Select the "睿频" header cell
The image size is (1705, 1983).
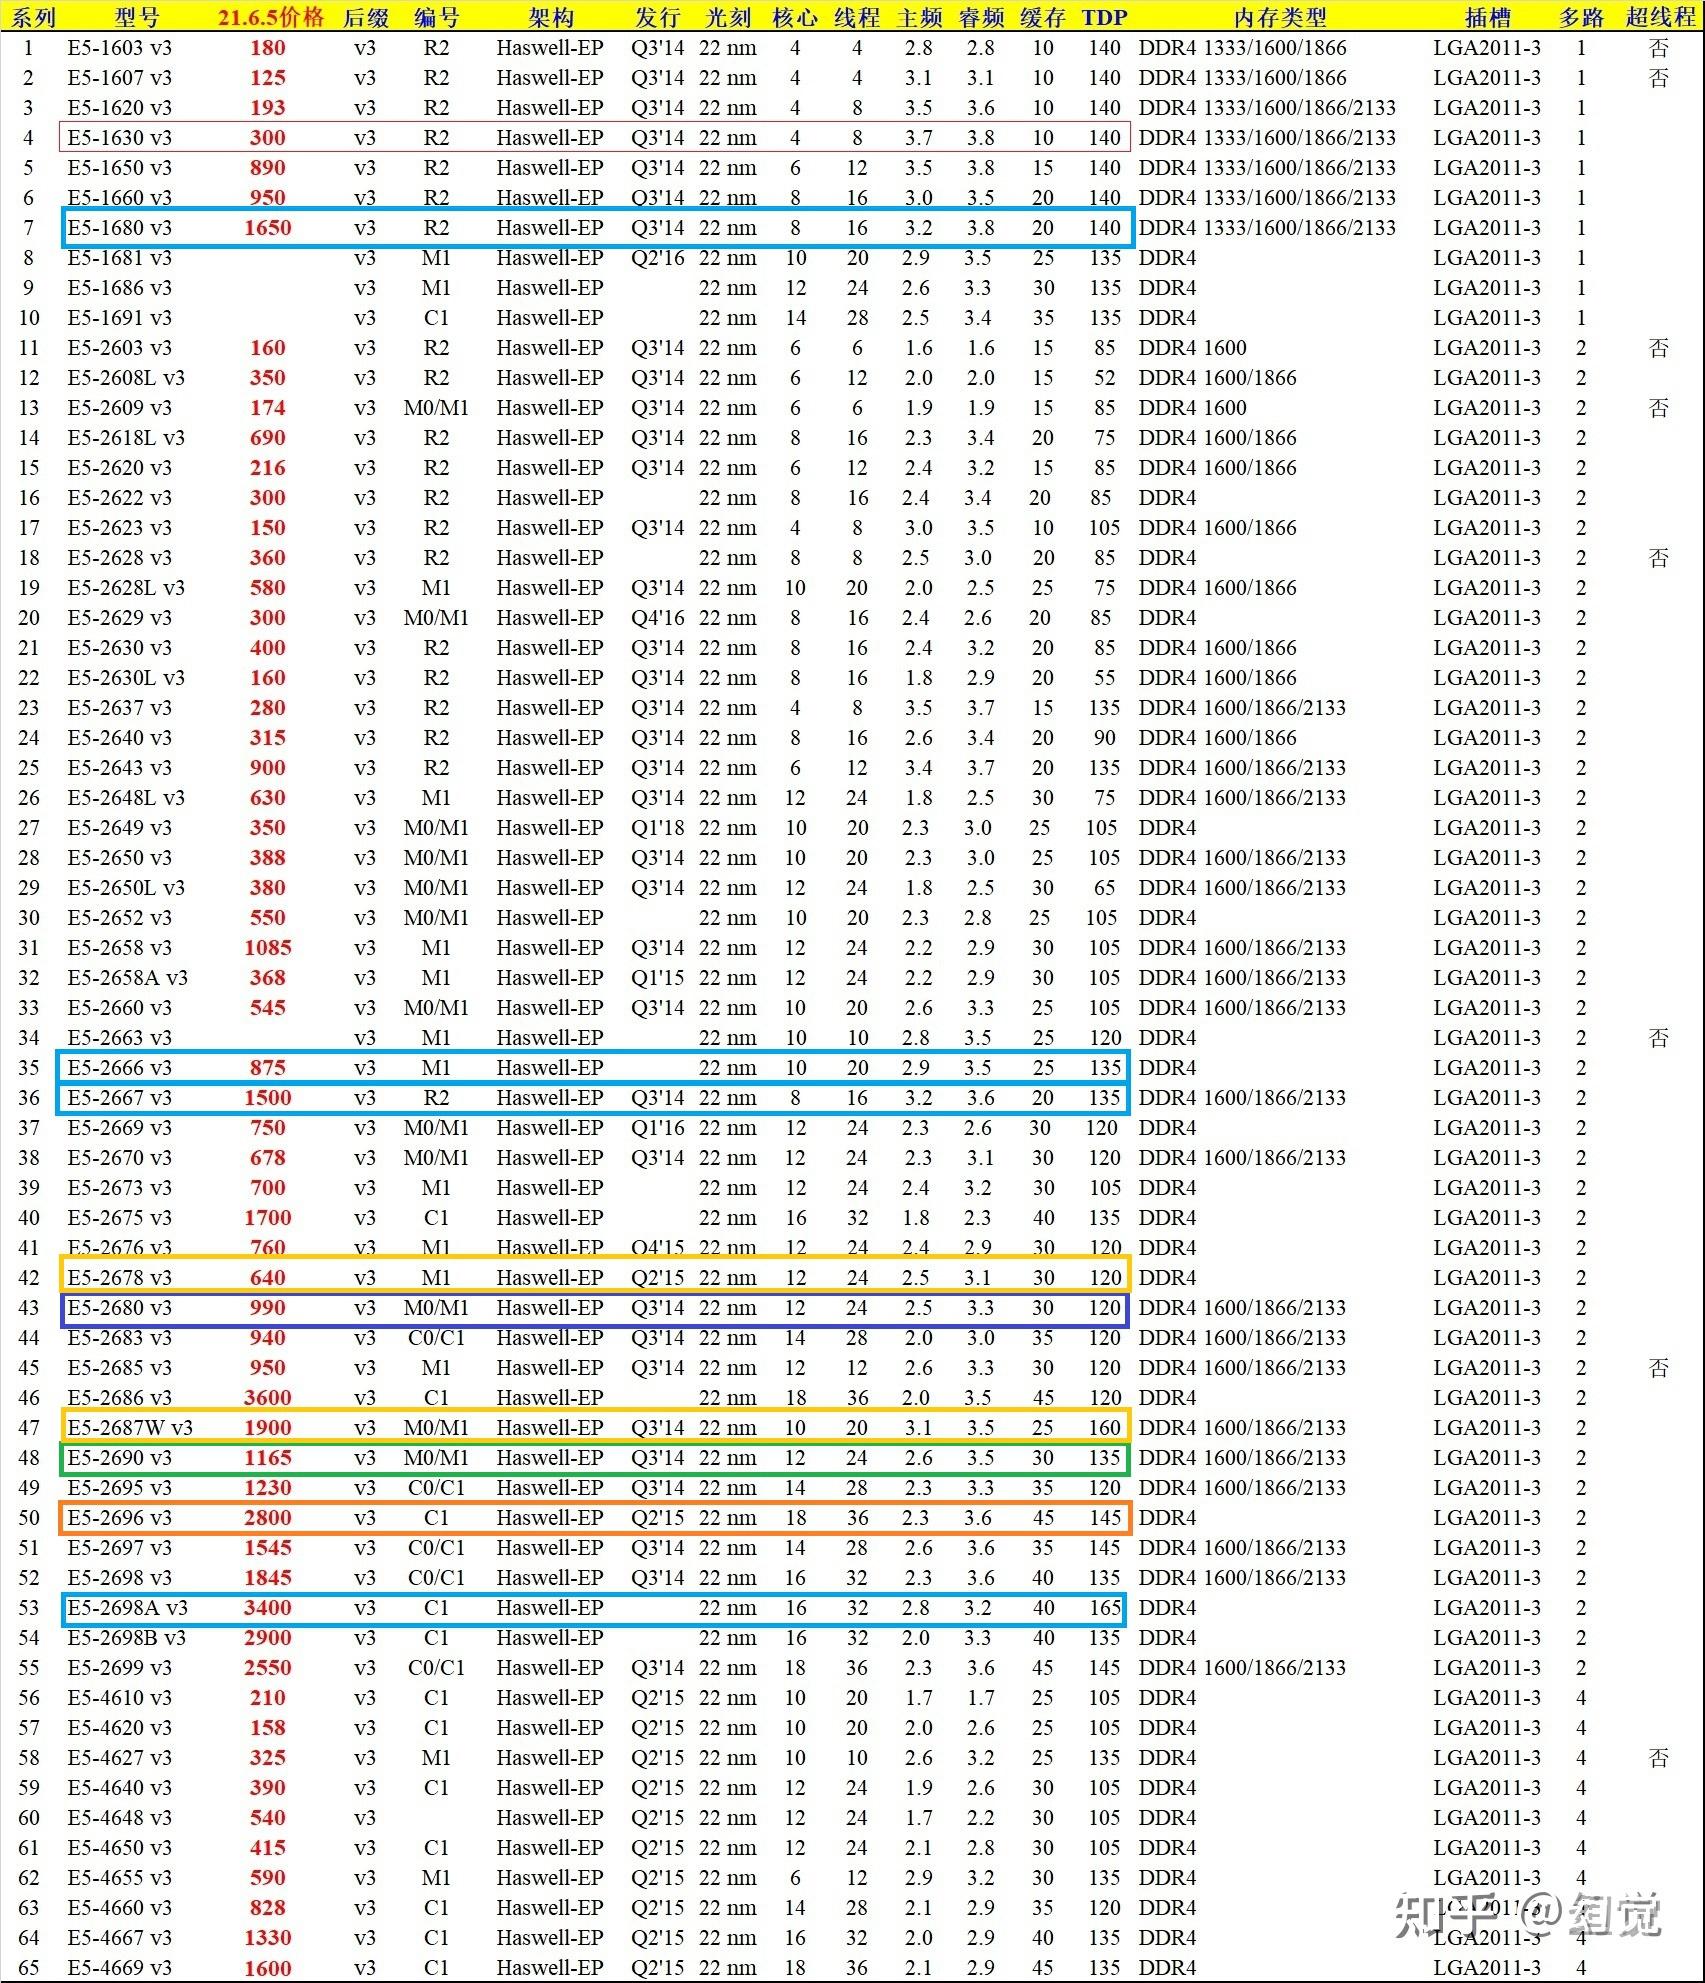980,17
